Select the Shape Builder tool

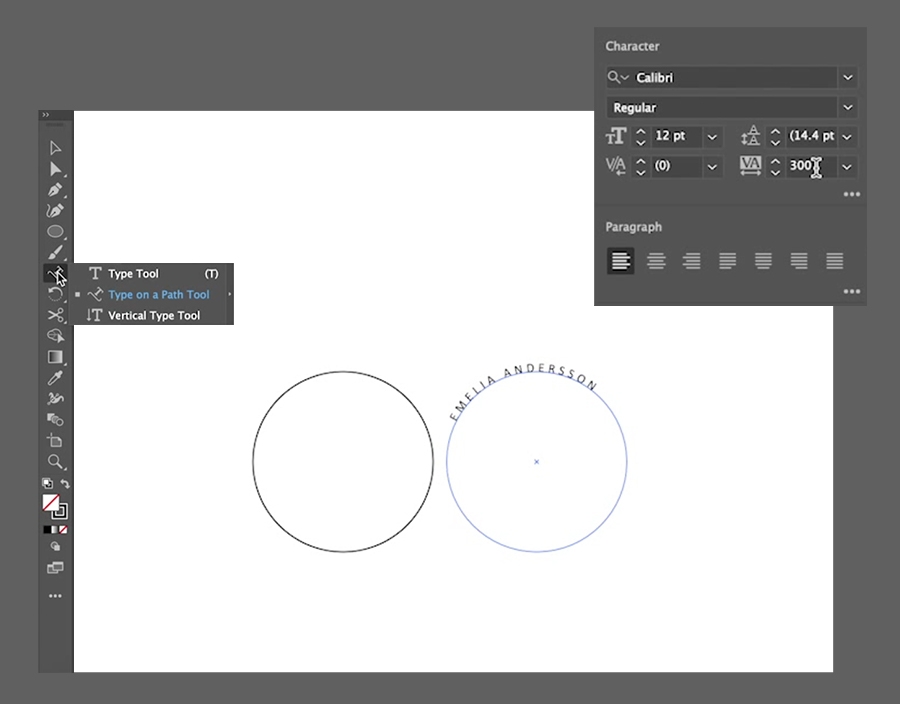(x=55, y=336)
